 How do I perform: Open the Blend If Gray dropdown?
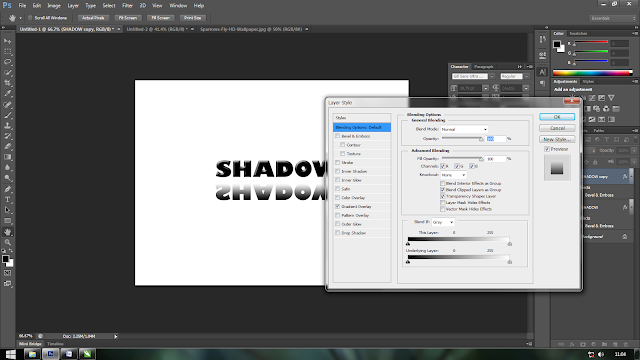[443, 222]
